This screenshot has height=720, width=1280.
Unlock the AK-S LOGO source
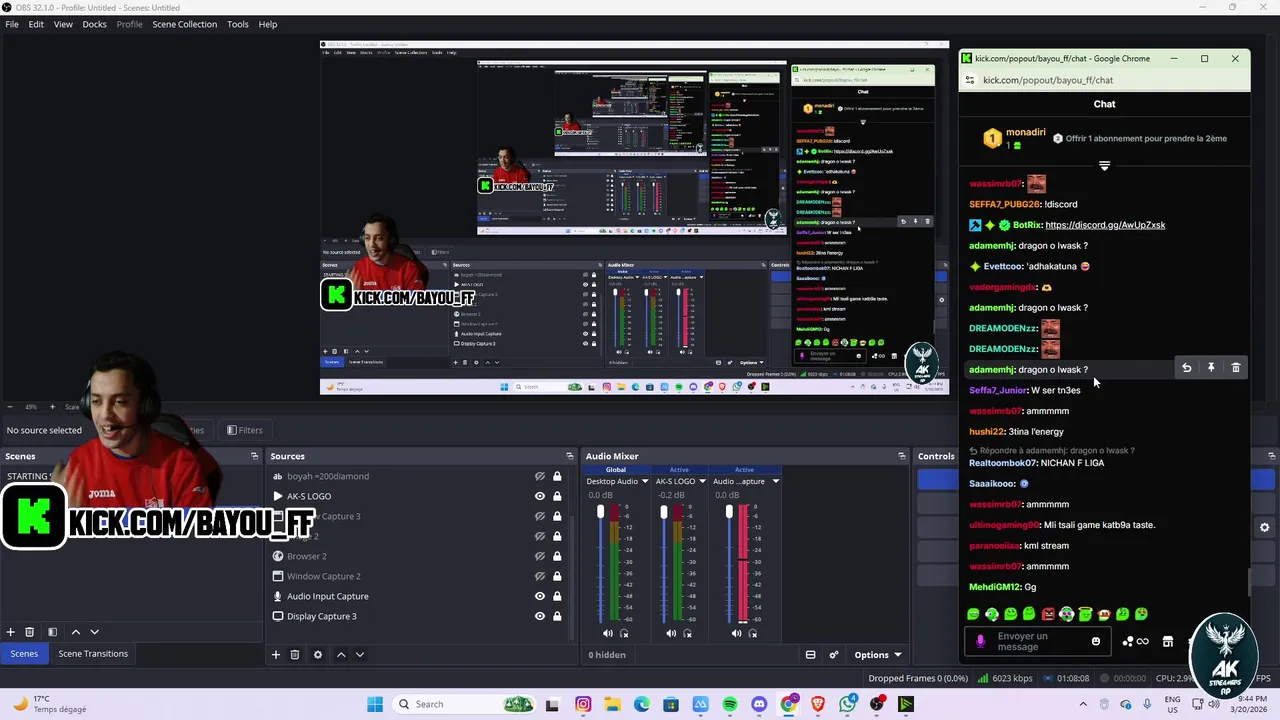point(557,496)
